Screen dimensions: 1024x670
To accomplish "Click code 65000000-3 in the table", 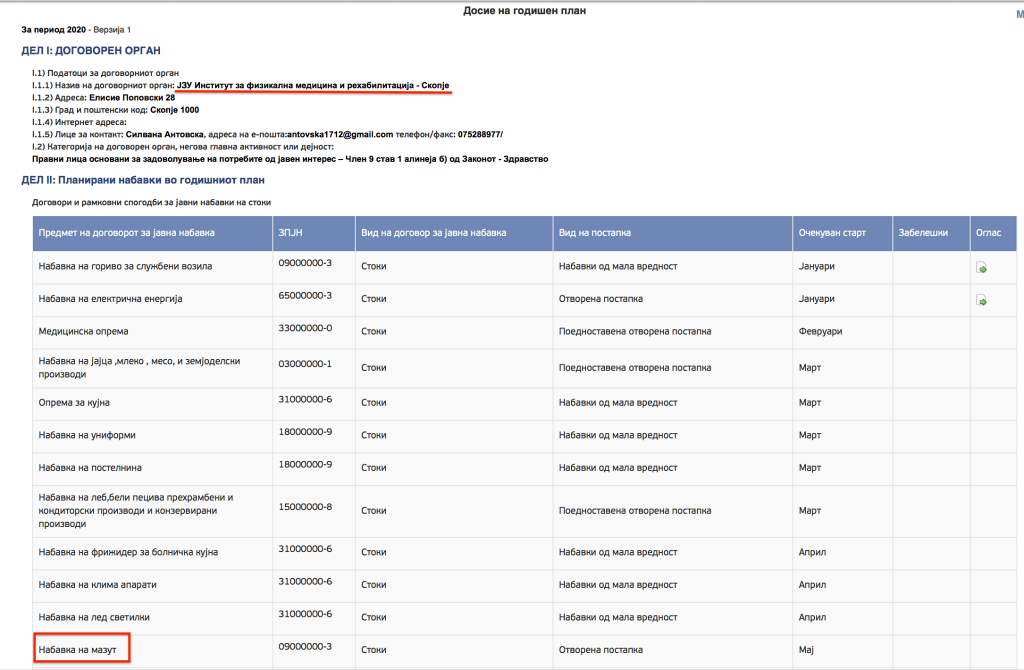I will (305, 296).
